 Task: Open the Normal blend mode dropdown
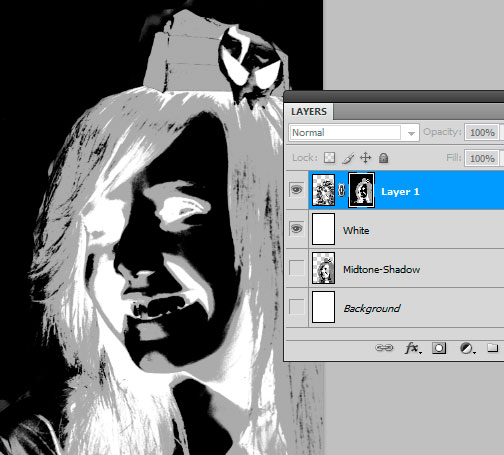click(354, 133)
